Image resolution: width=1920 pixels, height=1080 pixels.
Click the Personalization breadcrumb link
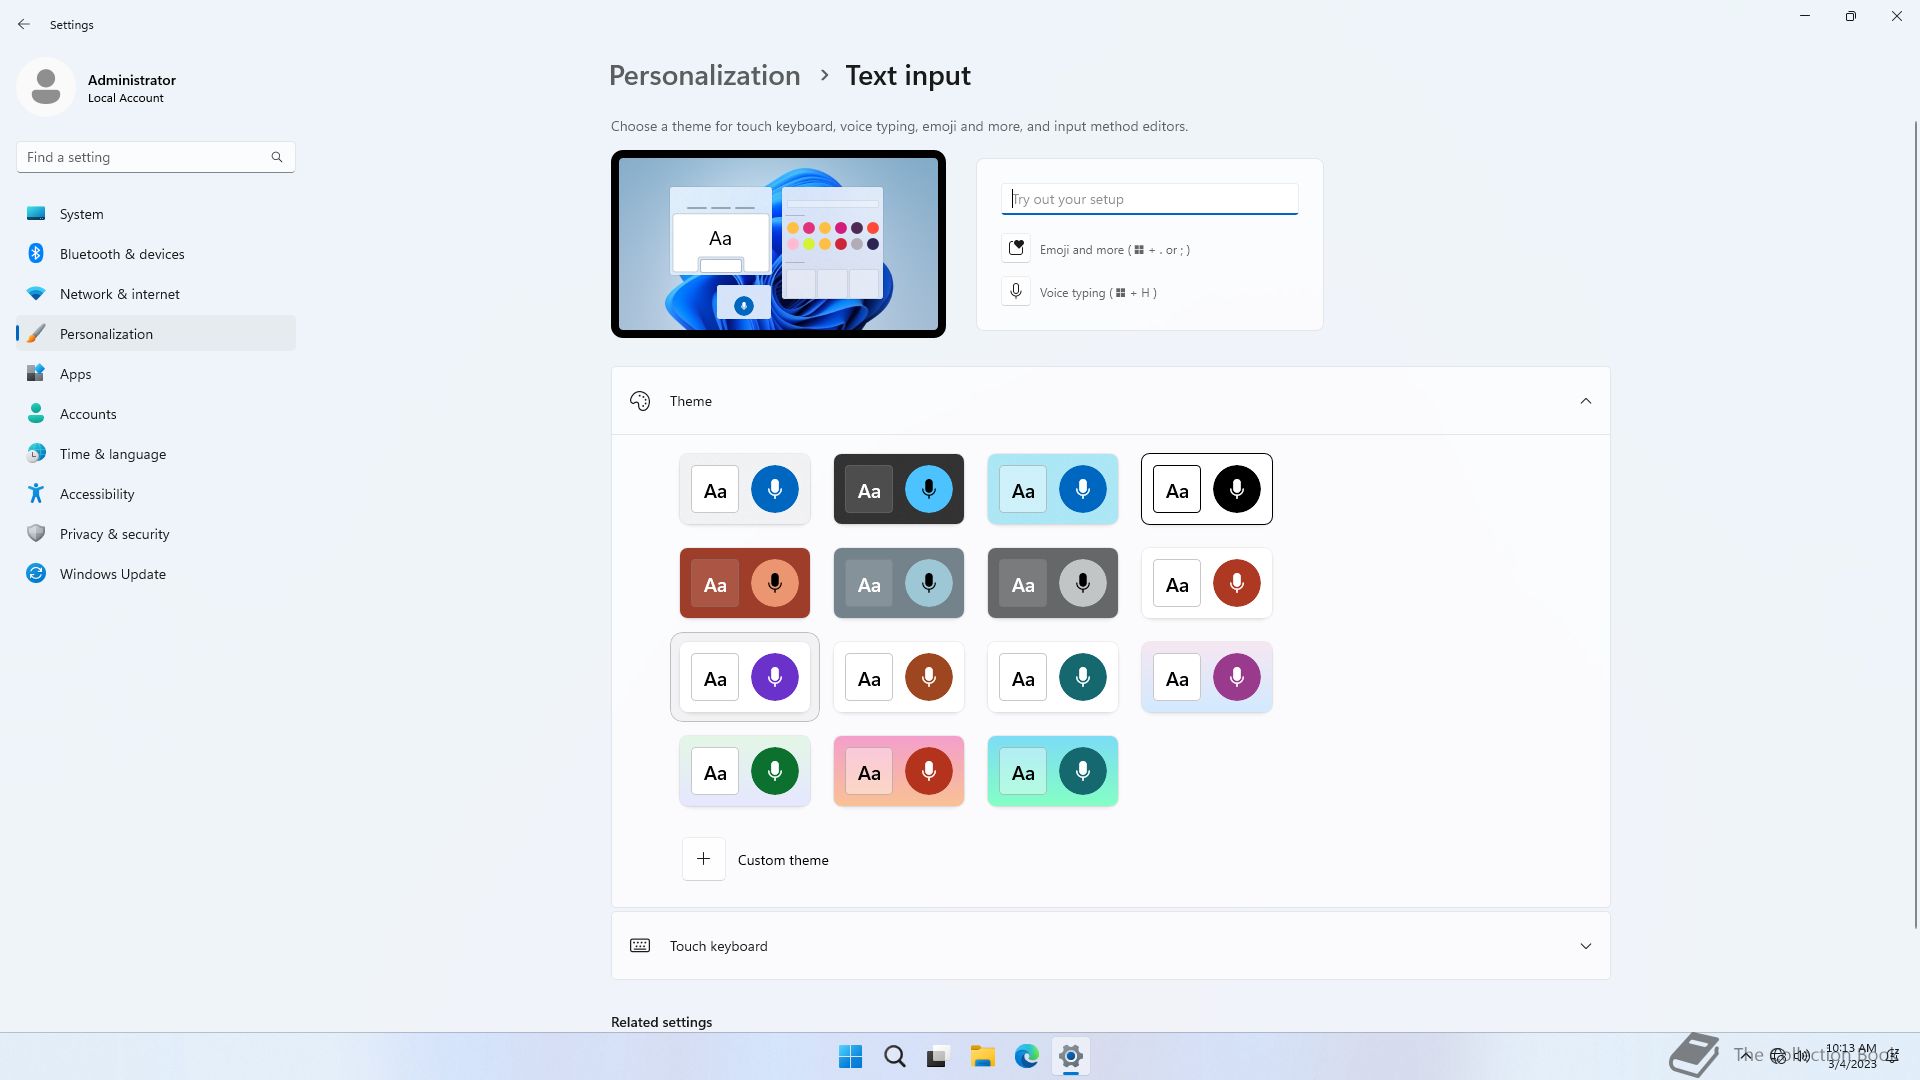coord(704,76)
